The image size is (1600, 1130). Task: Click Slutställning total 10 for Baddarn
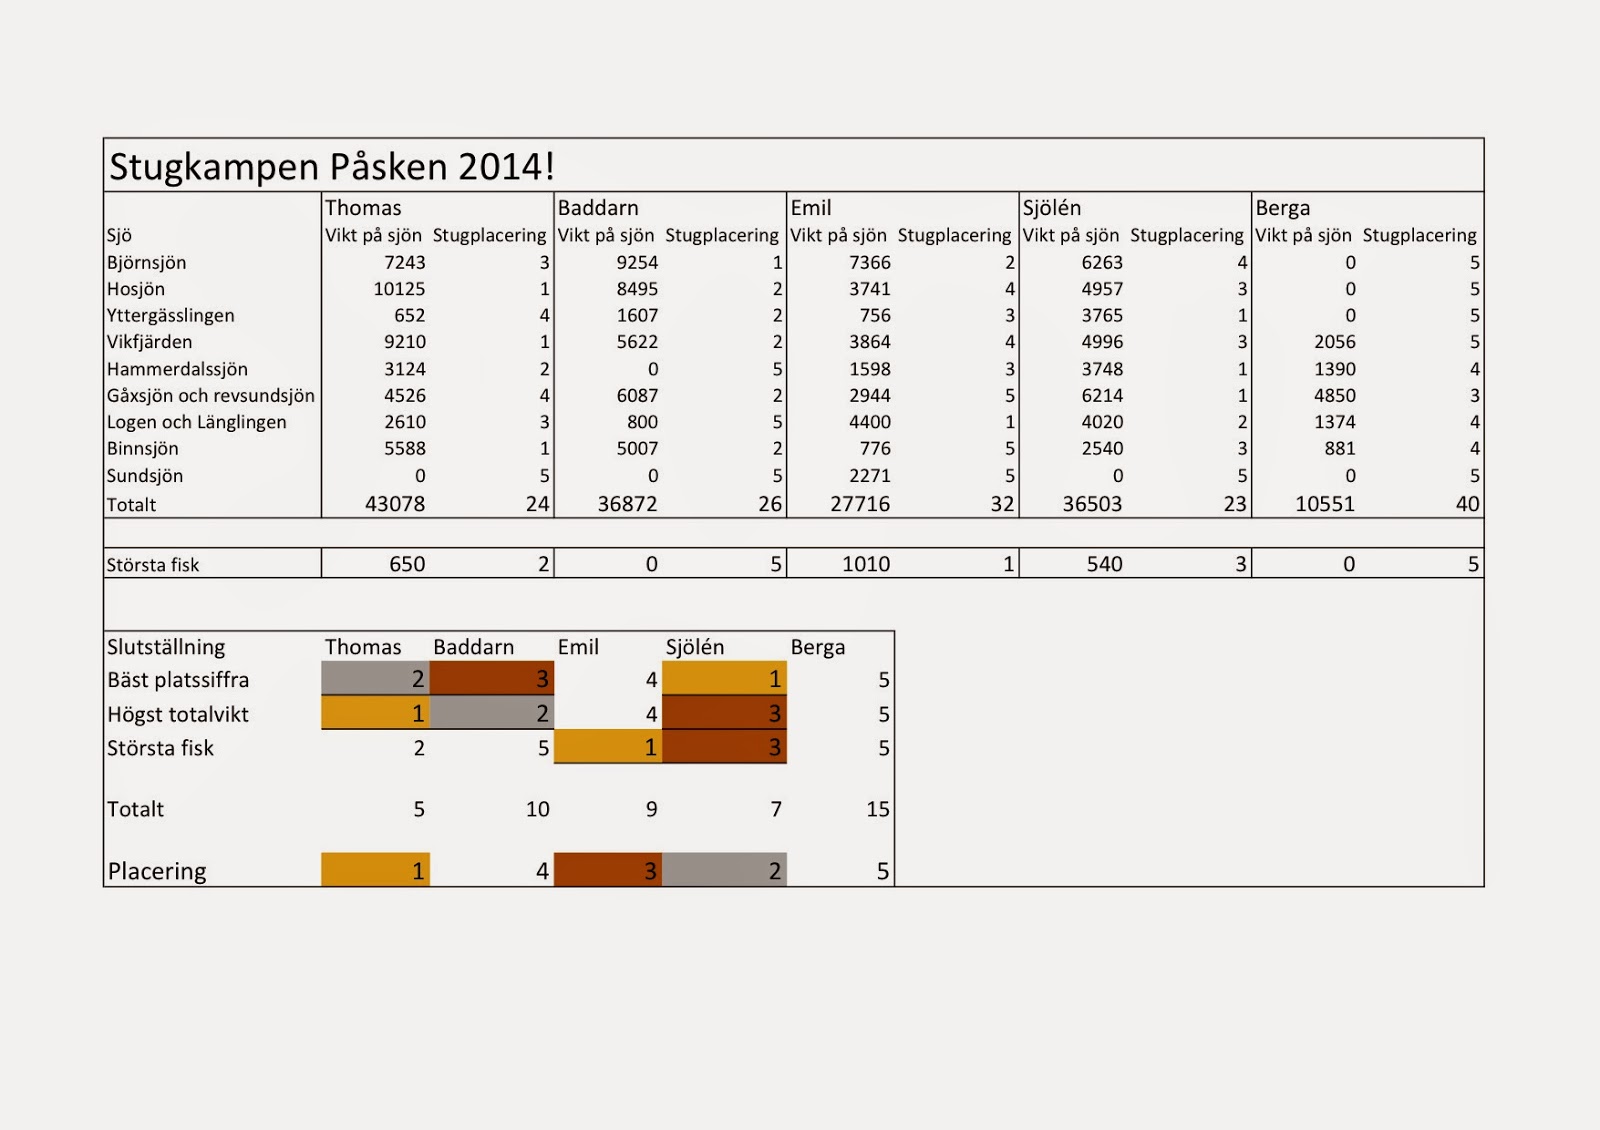(x=538, y=809)
